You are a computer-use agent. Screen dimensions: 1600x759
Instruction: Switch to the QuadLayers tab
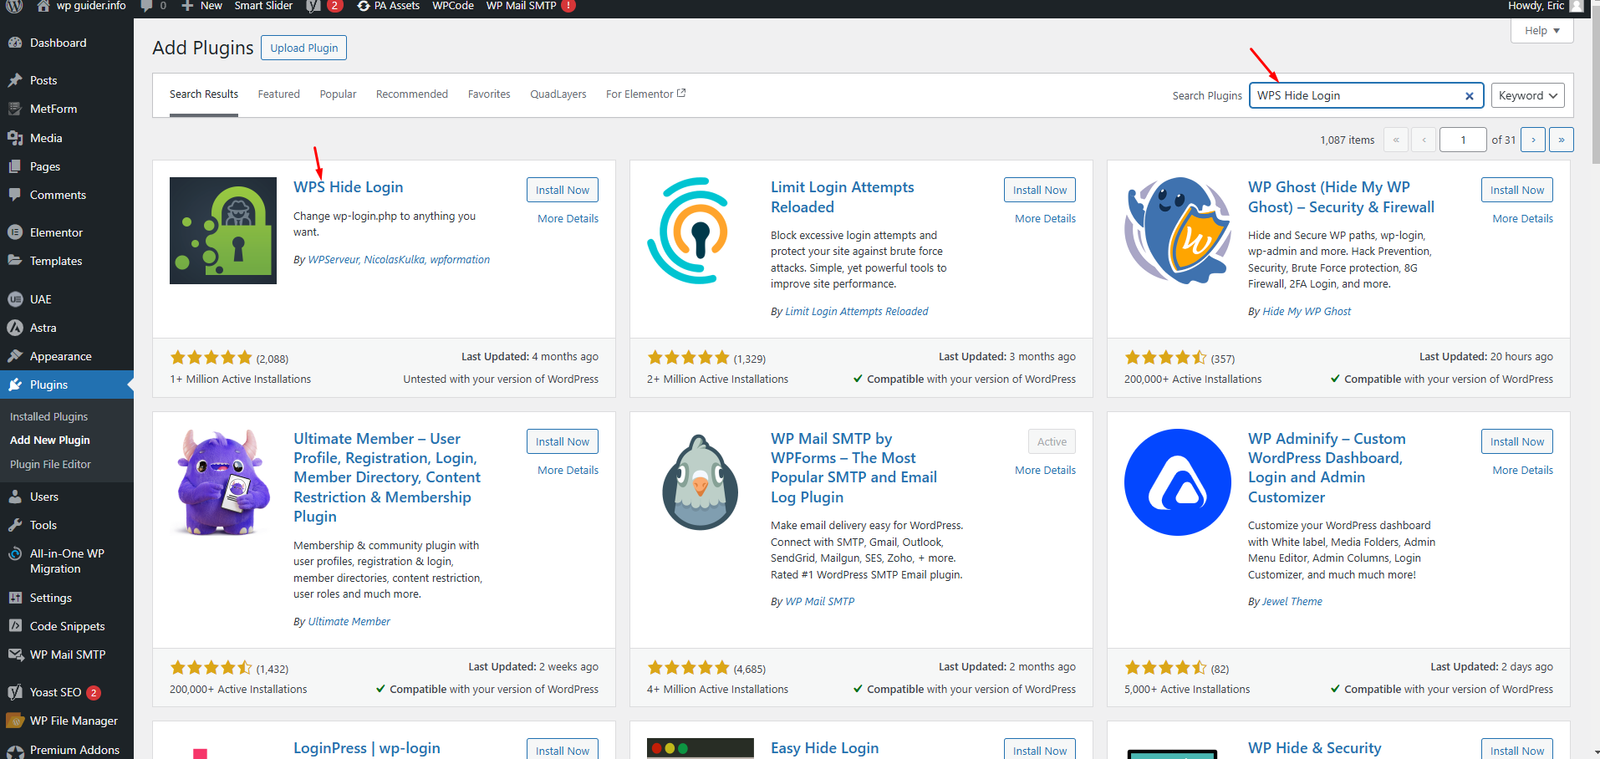[x=558, y=94]
